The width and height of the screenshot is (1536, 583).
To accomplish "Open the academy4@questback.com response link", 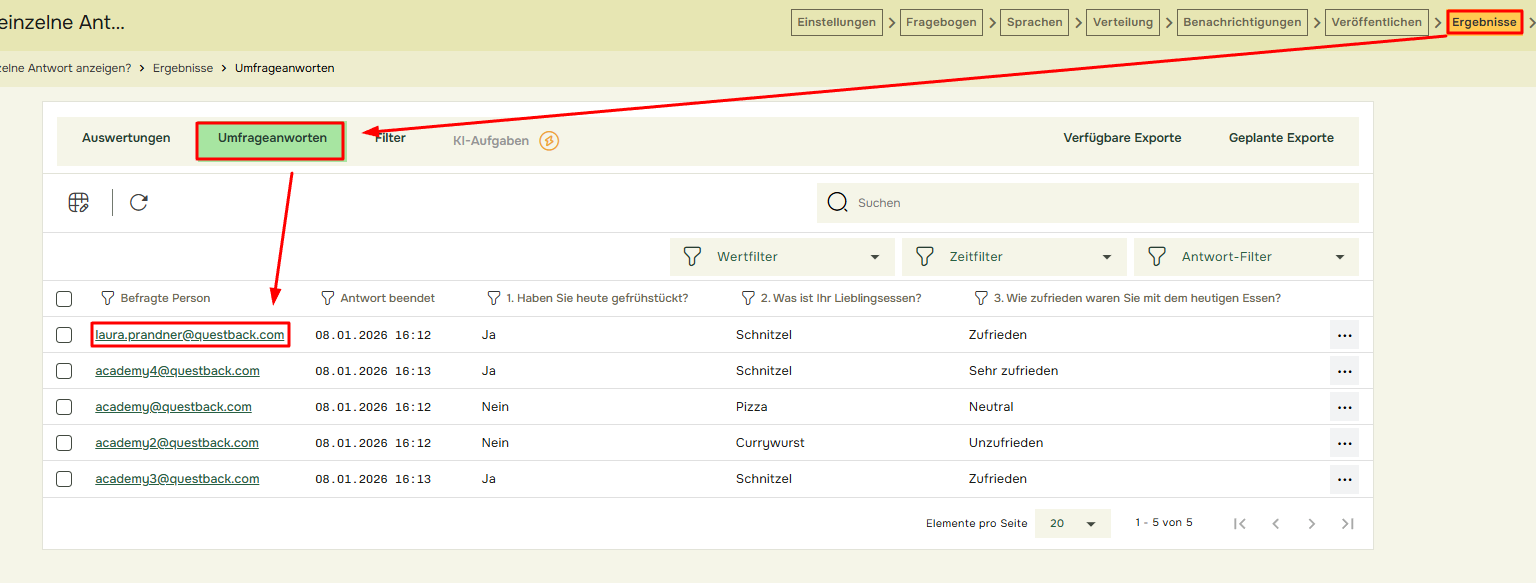I will 177,371.
